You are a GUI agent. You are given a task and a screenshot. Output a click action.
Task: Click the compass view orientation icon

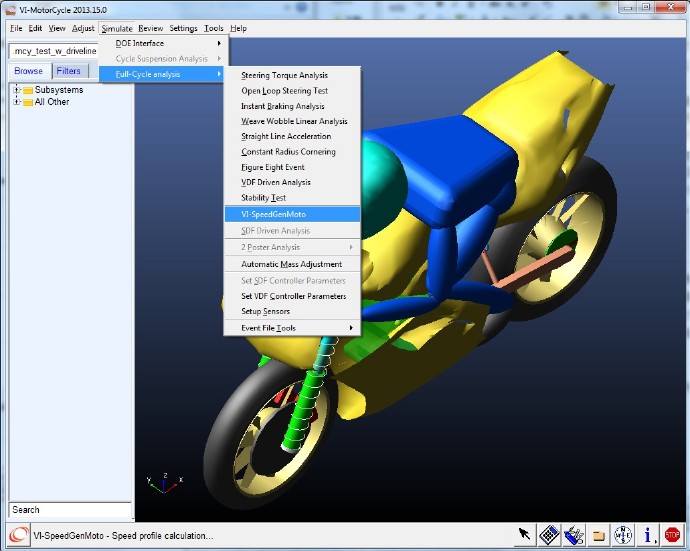623,535
